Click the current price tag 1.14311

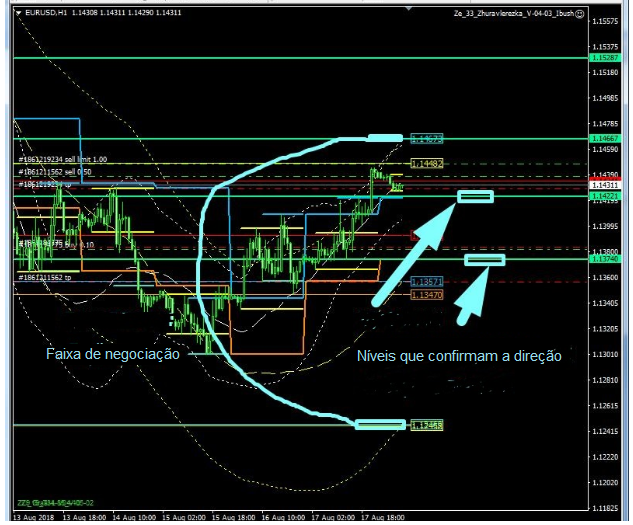tap(603, 186)
